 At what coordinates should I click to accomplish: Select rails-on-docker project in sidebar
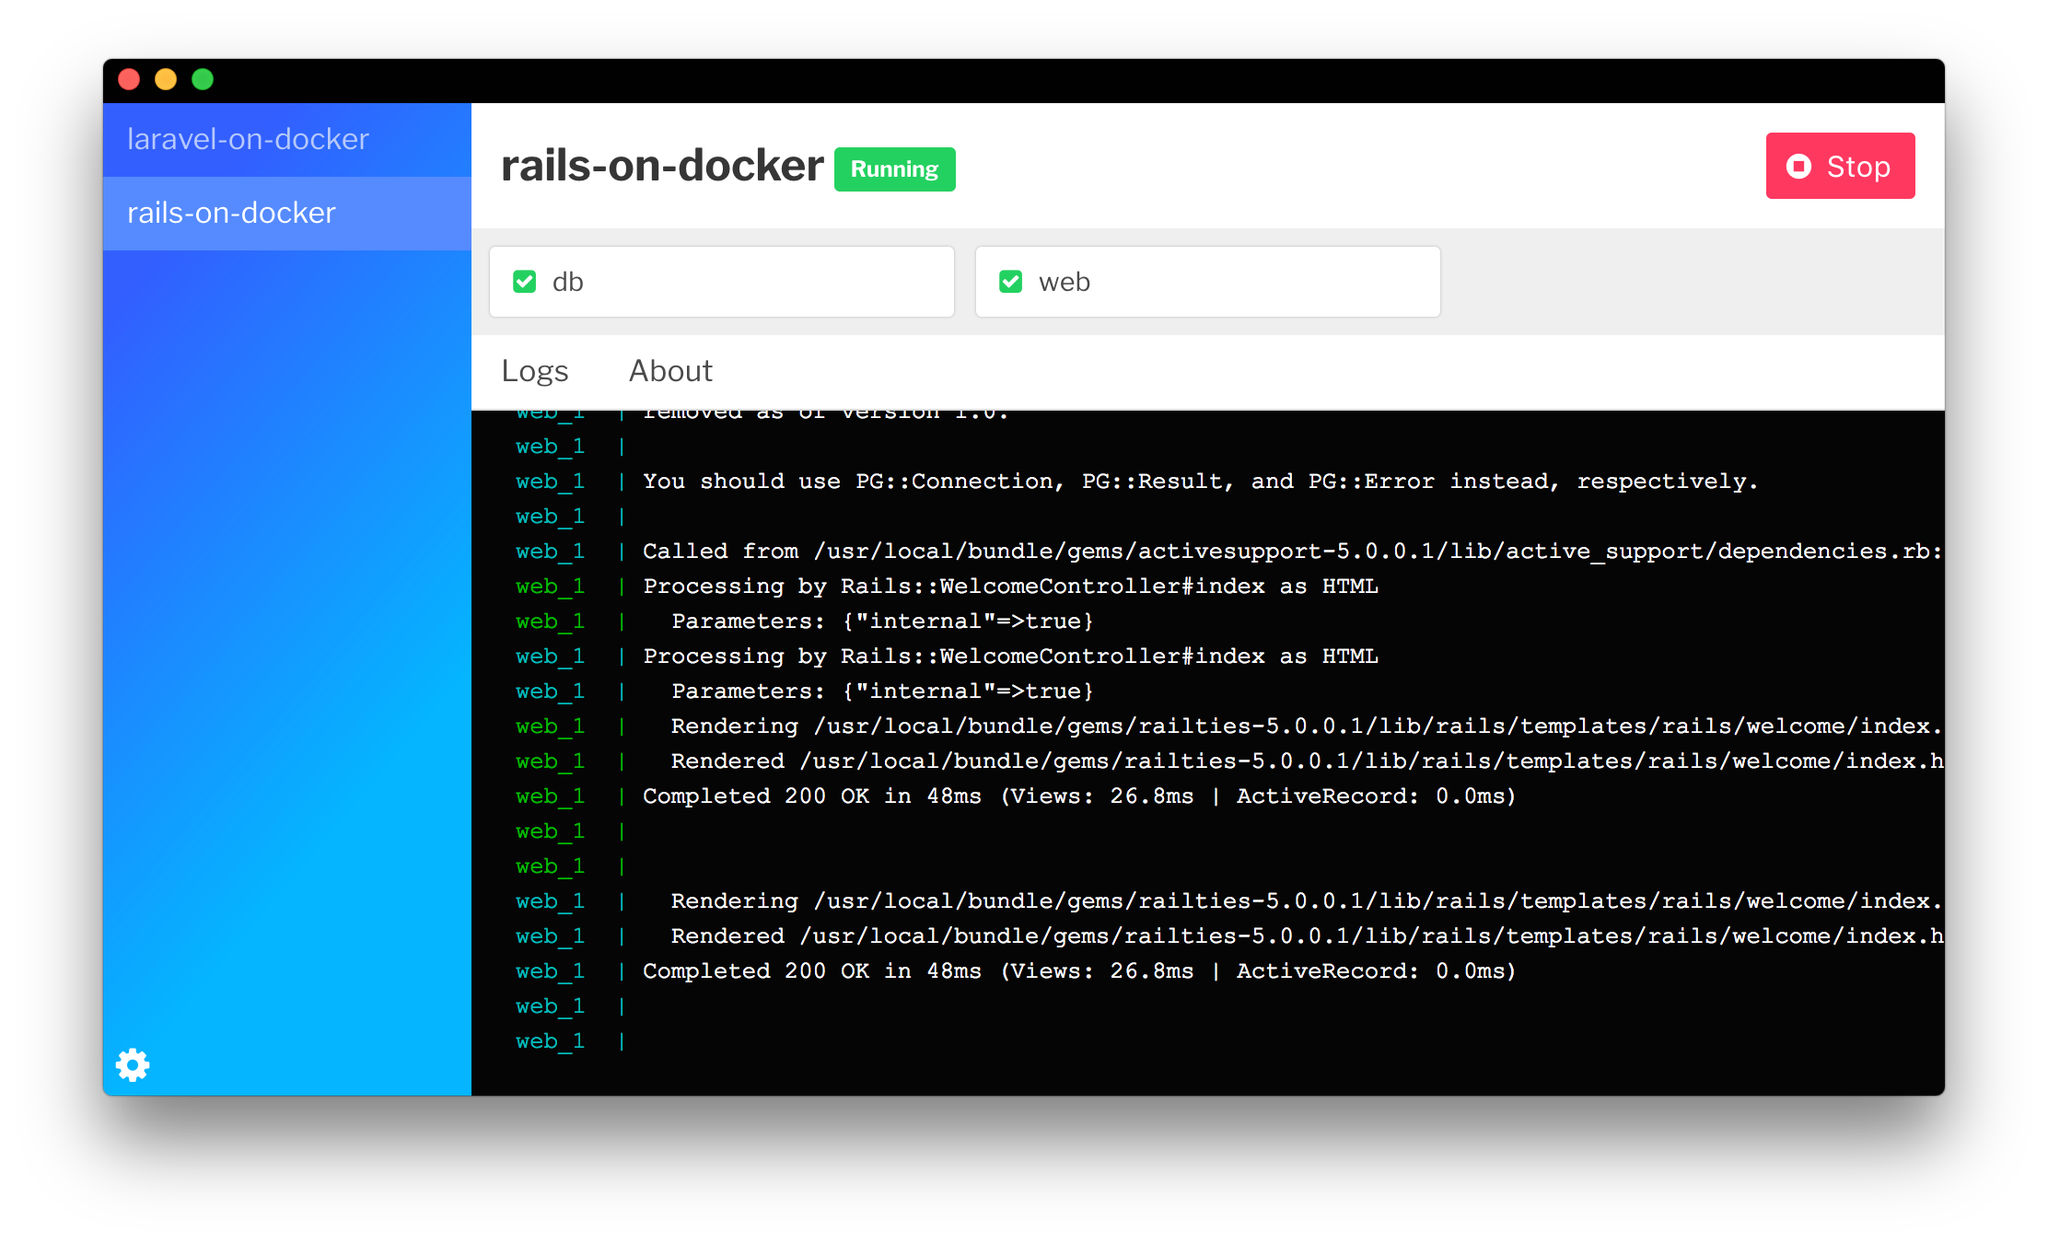point(287,213)
